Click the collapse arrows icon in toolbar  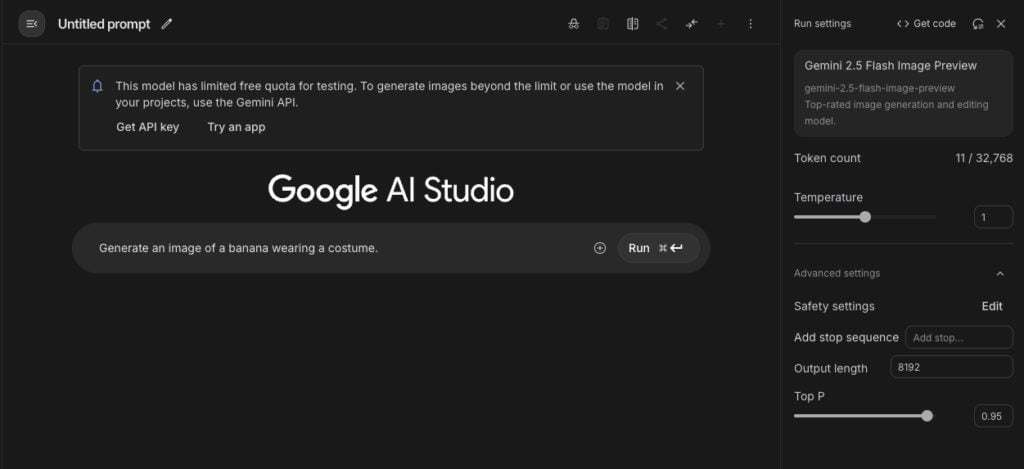(x=692, y=24)
